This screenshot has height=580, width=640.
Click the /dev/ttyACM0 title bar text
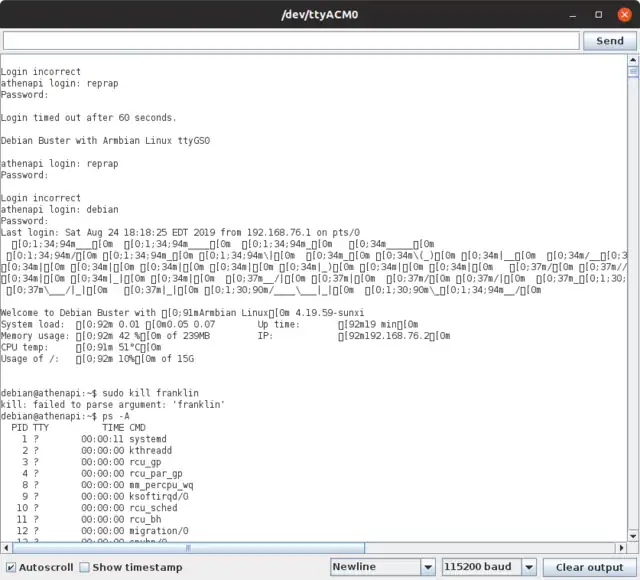click(x=319, y=15)
